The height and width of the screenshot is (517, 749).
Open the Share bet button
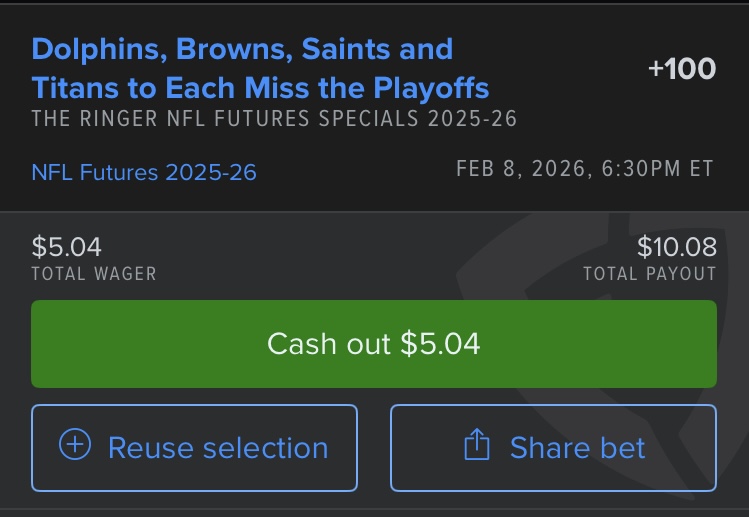pos(553,448)
